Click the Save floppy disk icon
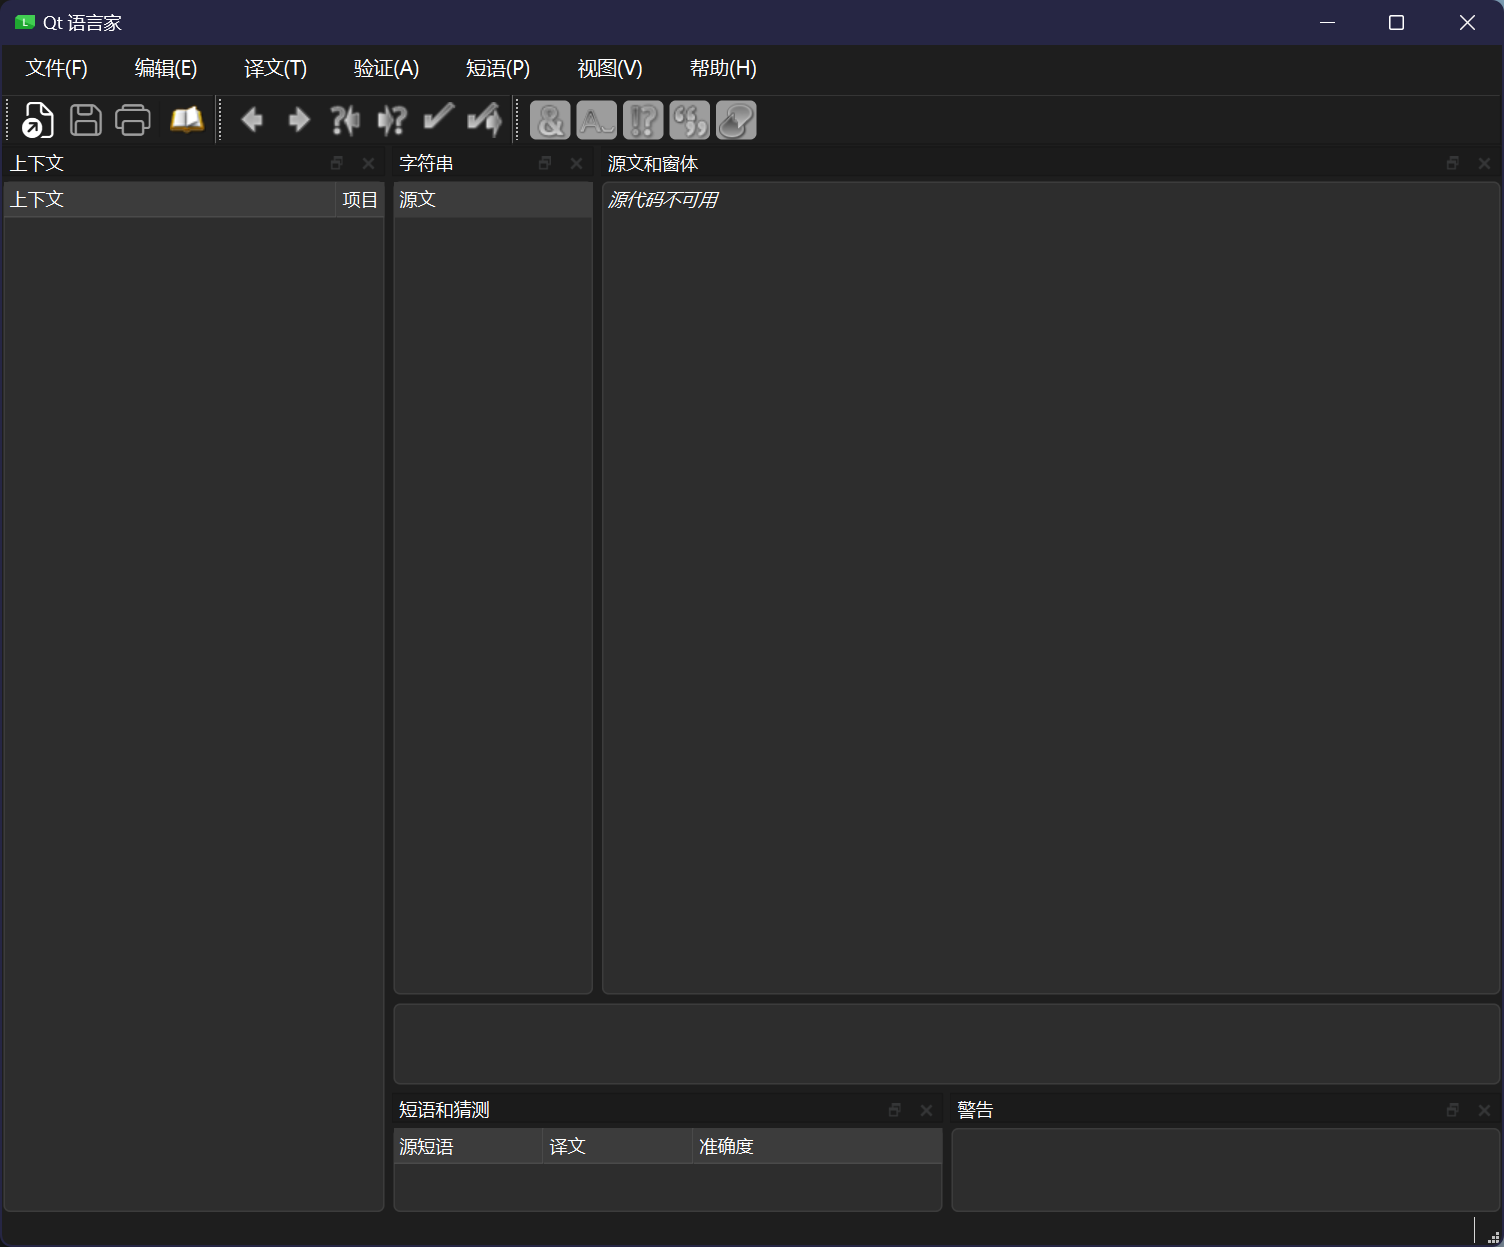 [86, 120]
